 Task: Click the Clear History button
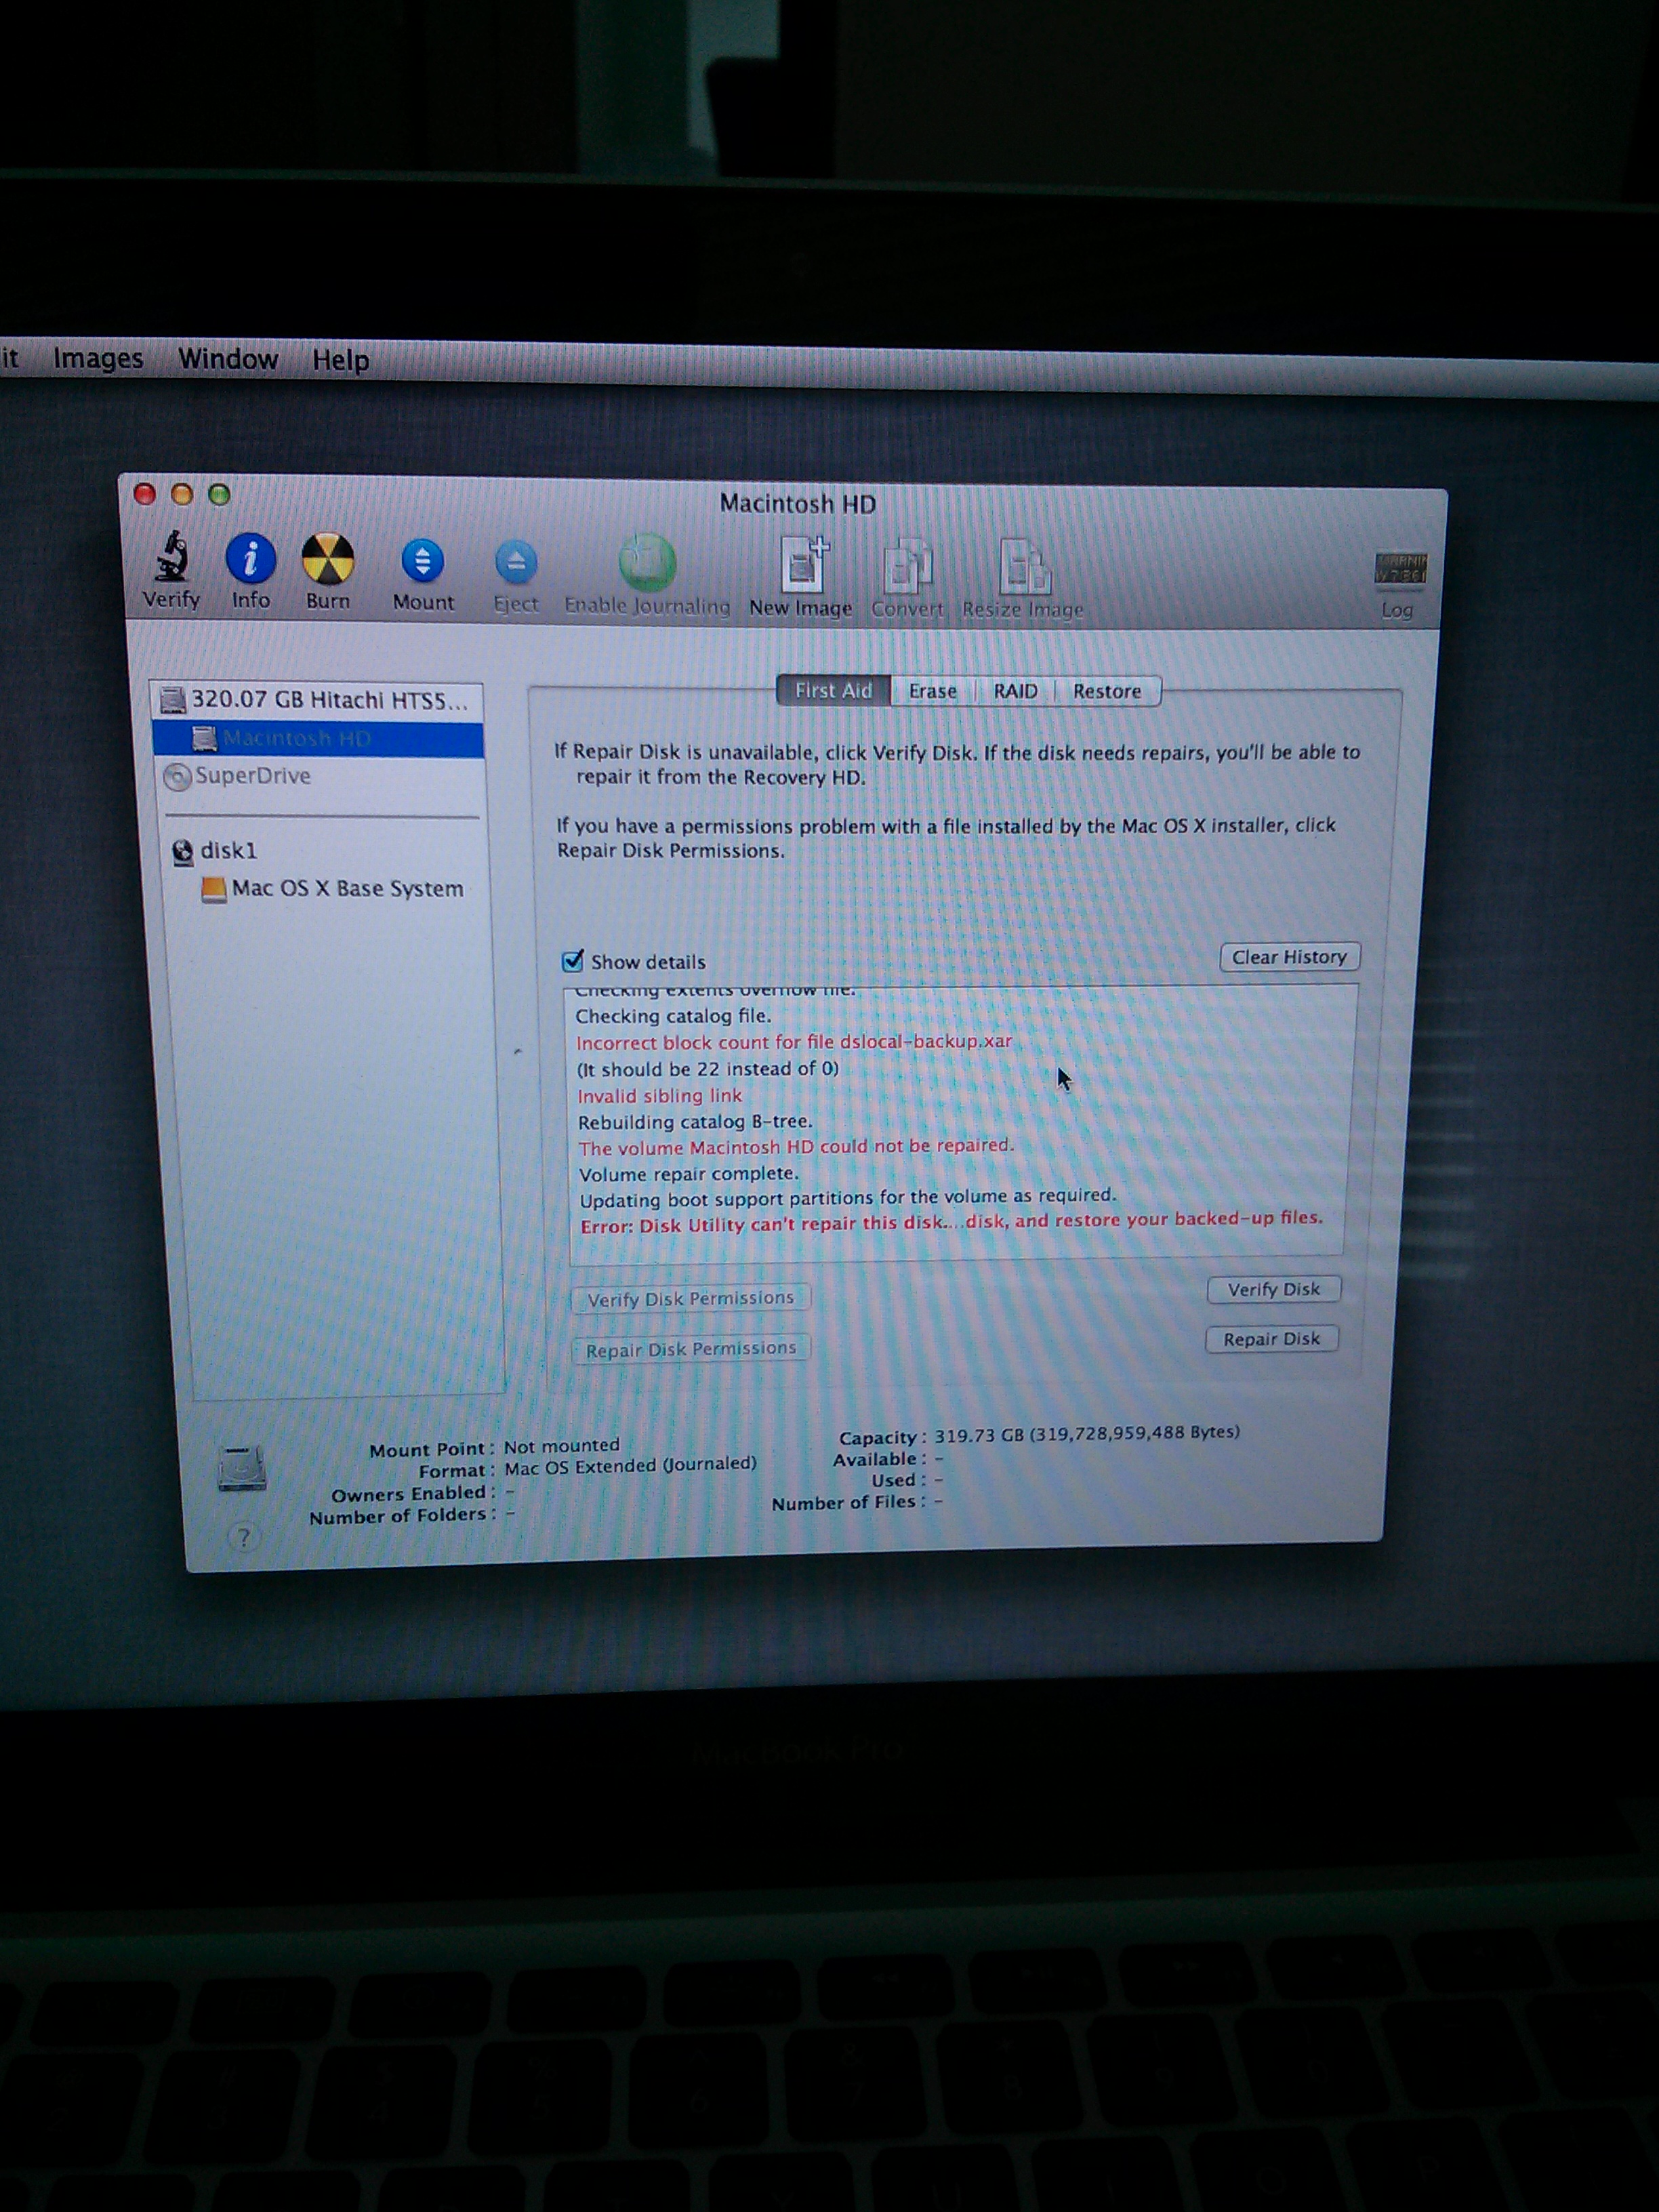point(1289,957)
